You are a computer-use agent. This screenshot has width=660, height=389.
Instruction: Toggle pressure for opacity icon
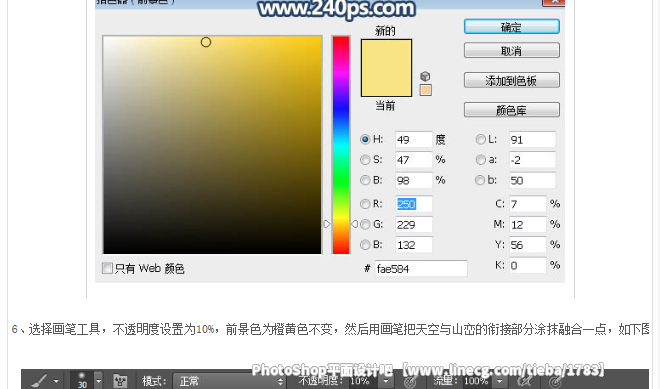tap(410, 381)
